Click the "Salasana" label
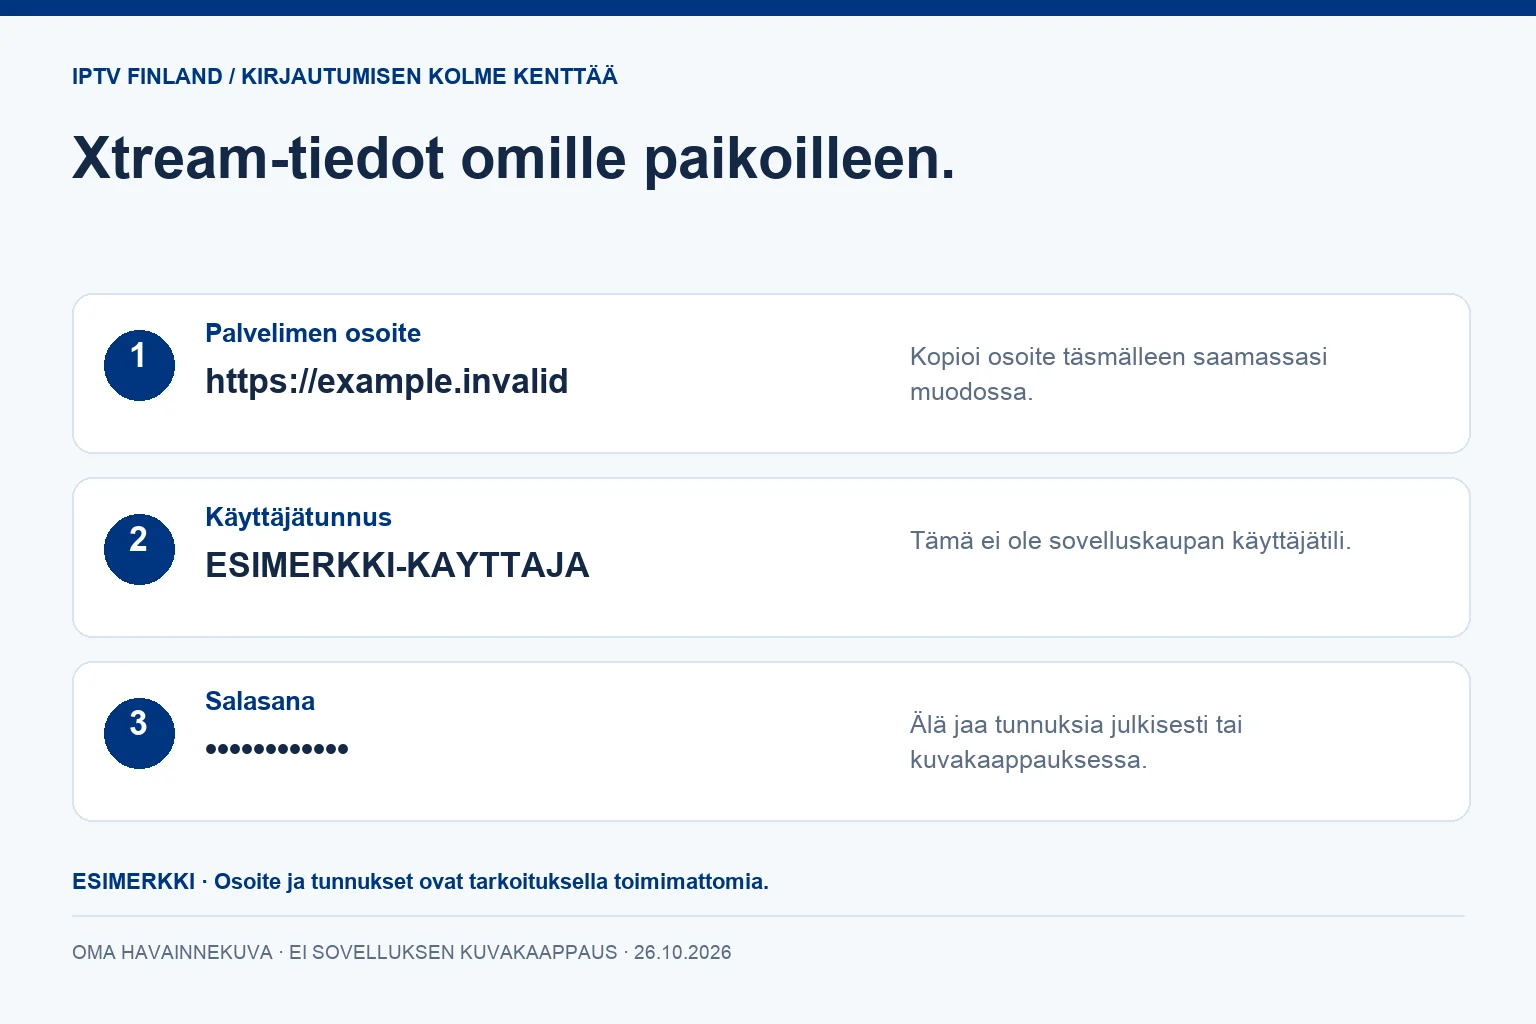 [260, 701]
